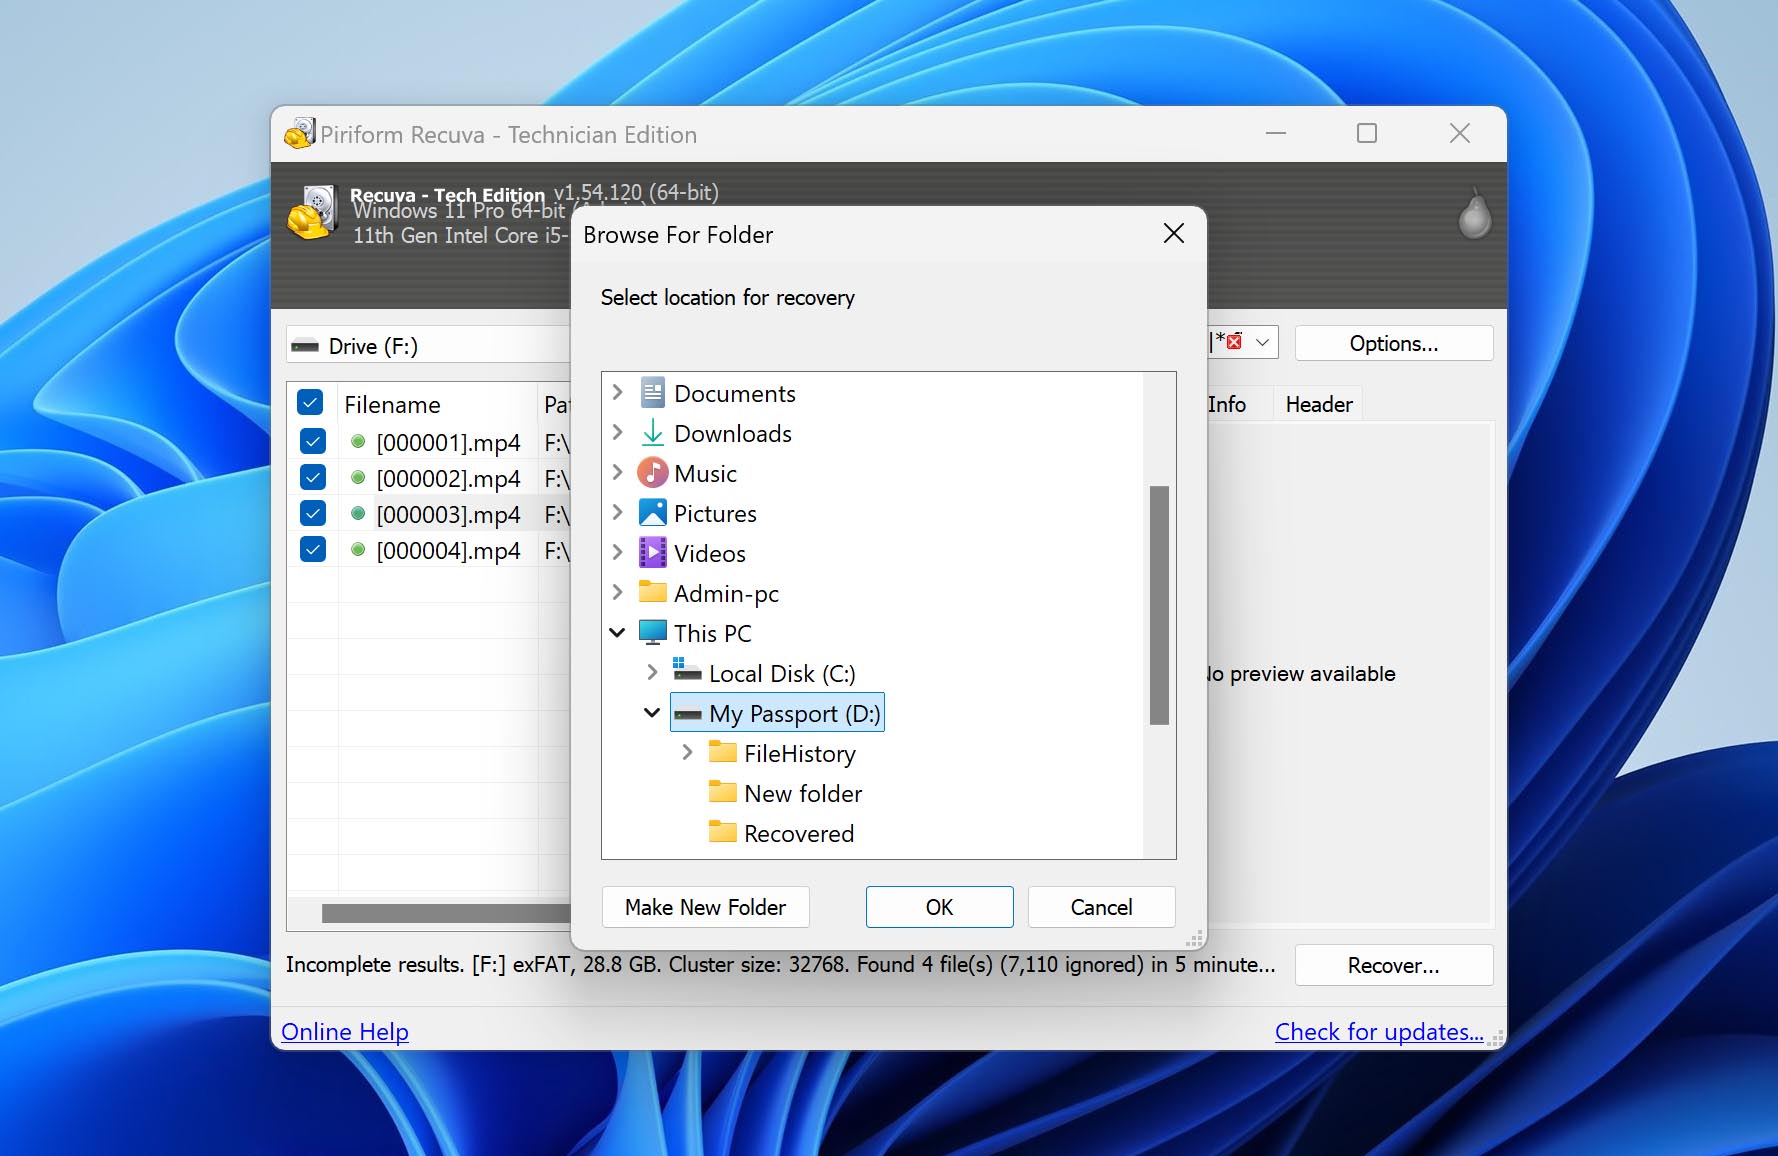Click Check for updates... link

click(x=1379, y=1031)
